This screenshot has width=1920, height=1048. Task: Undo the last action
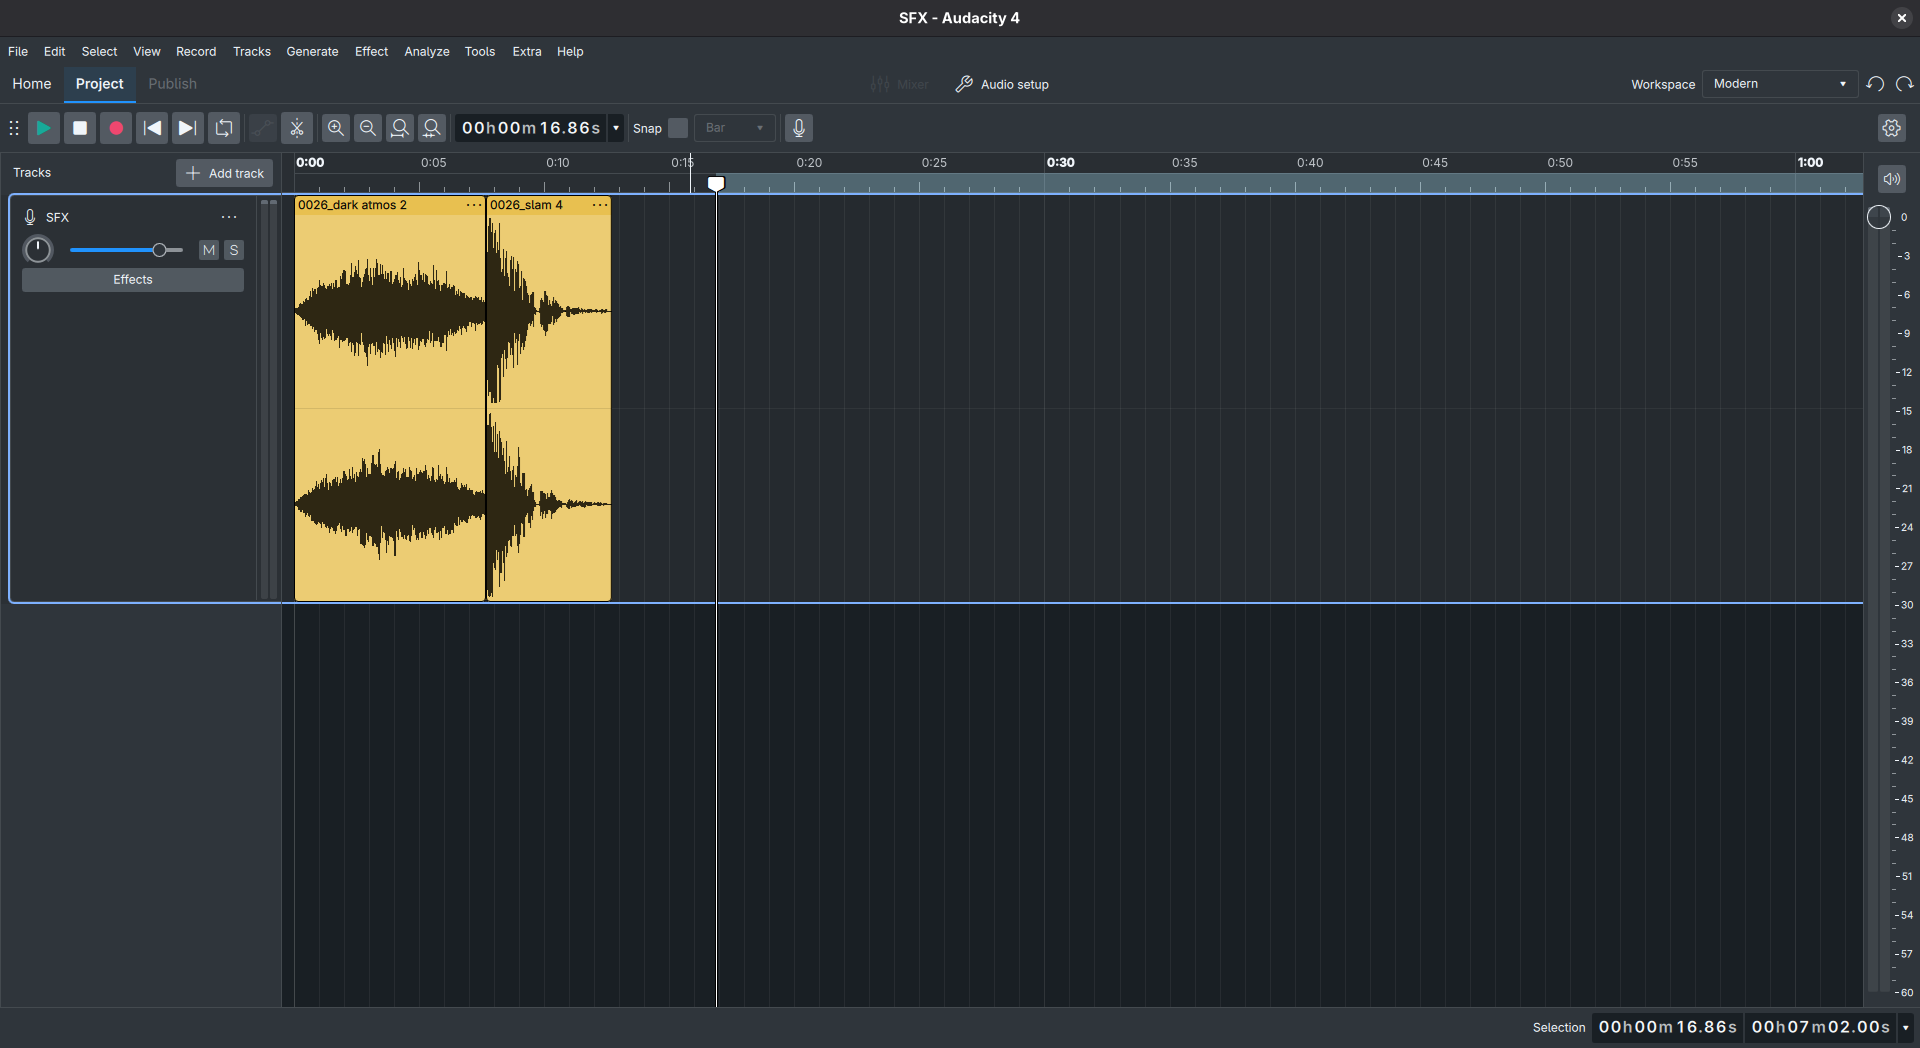(1875, 84)
